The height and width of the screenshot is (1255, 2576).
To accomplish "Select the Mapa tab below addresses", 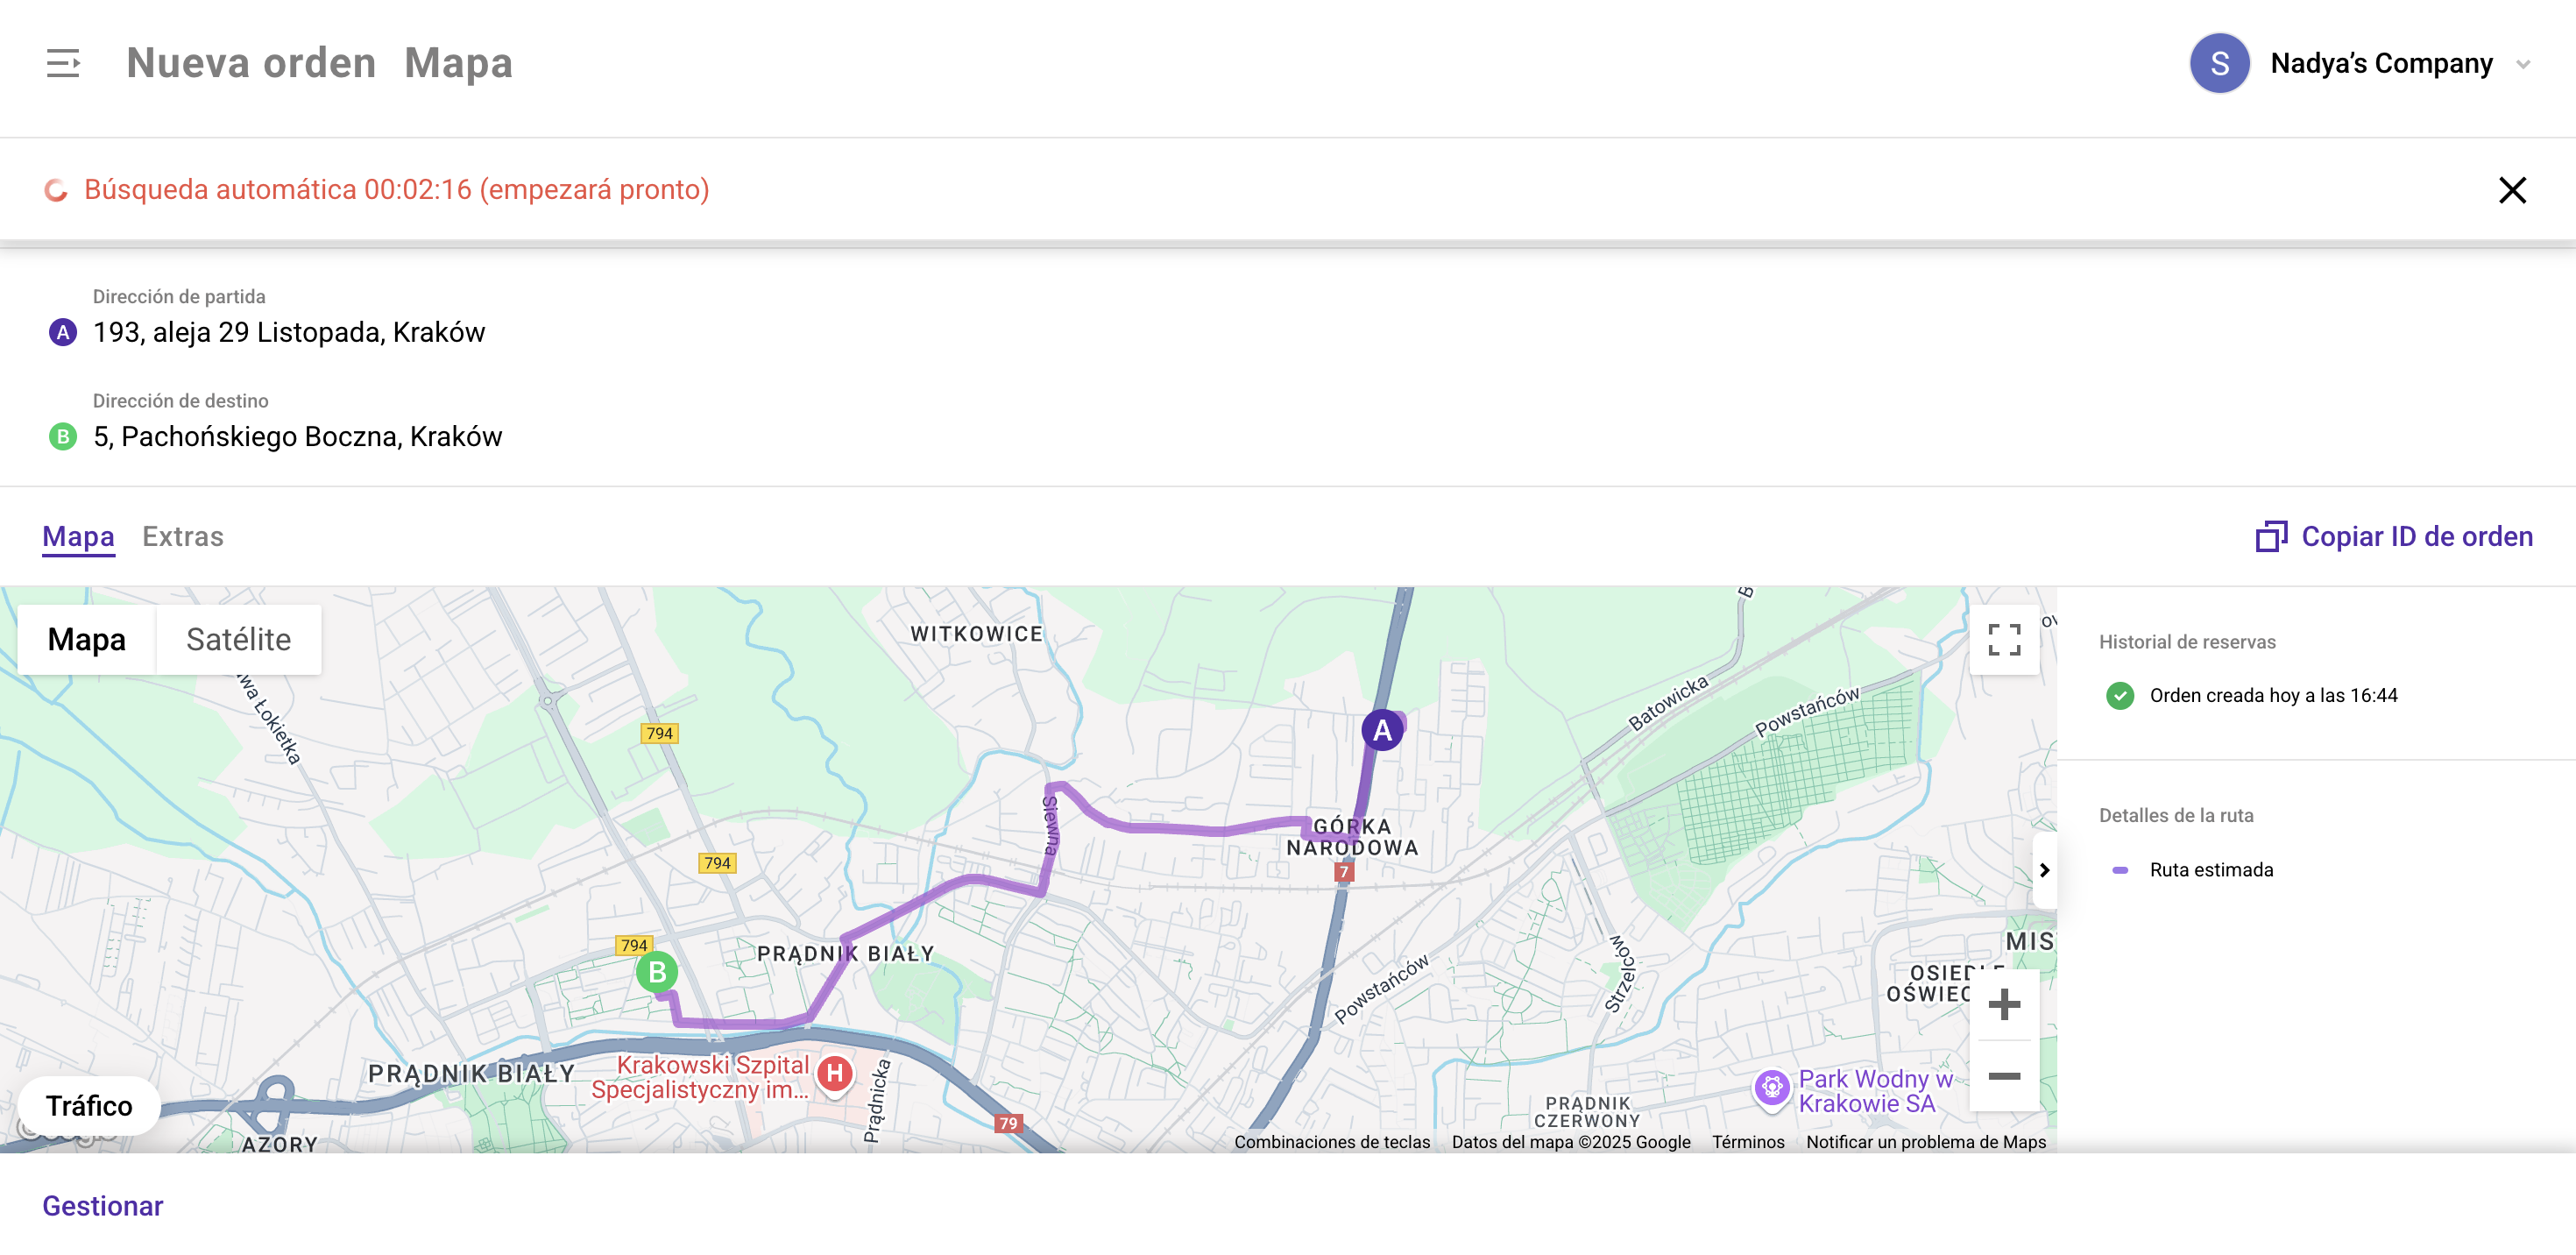I will tap(78, 537).
